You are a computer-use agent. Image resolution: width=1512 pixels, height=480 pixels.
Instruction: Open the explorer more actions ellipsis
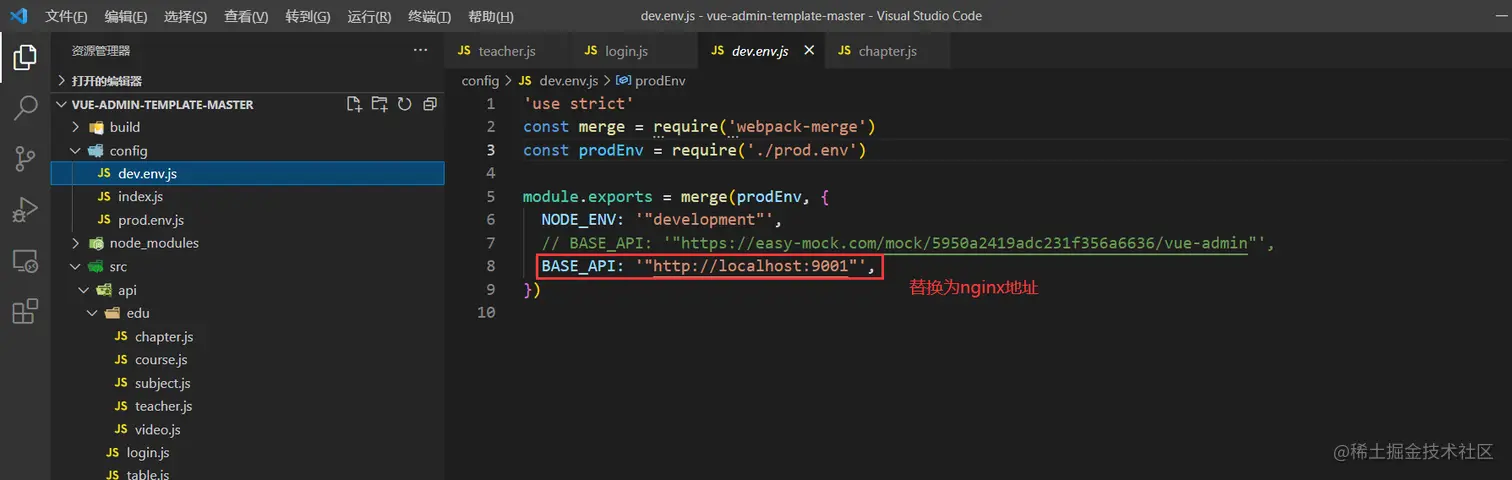tap(420, 50)
